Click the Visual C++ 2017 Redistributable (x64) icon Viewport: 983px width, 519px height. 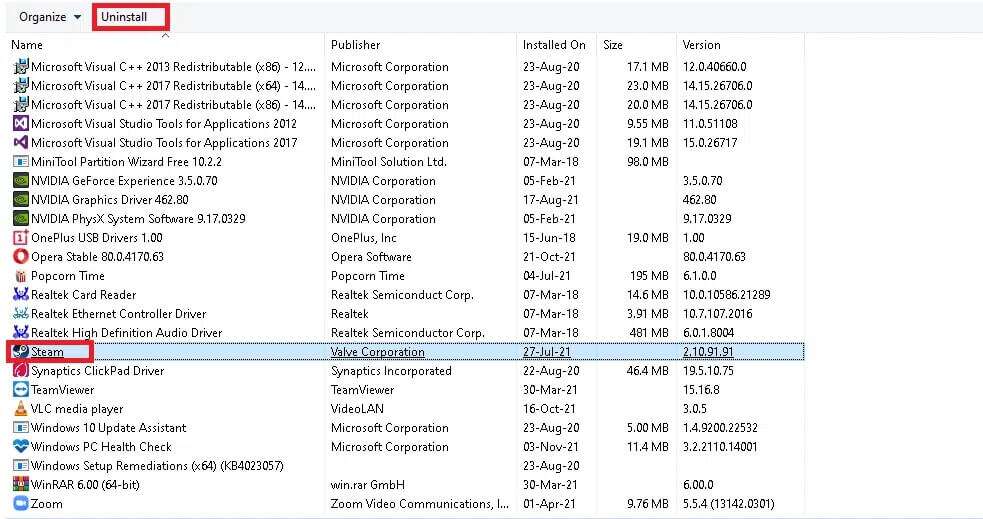pyautogui.click(x=21, y=85)
